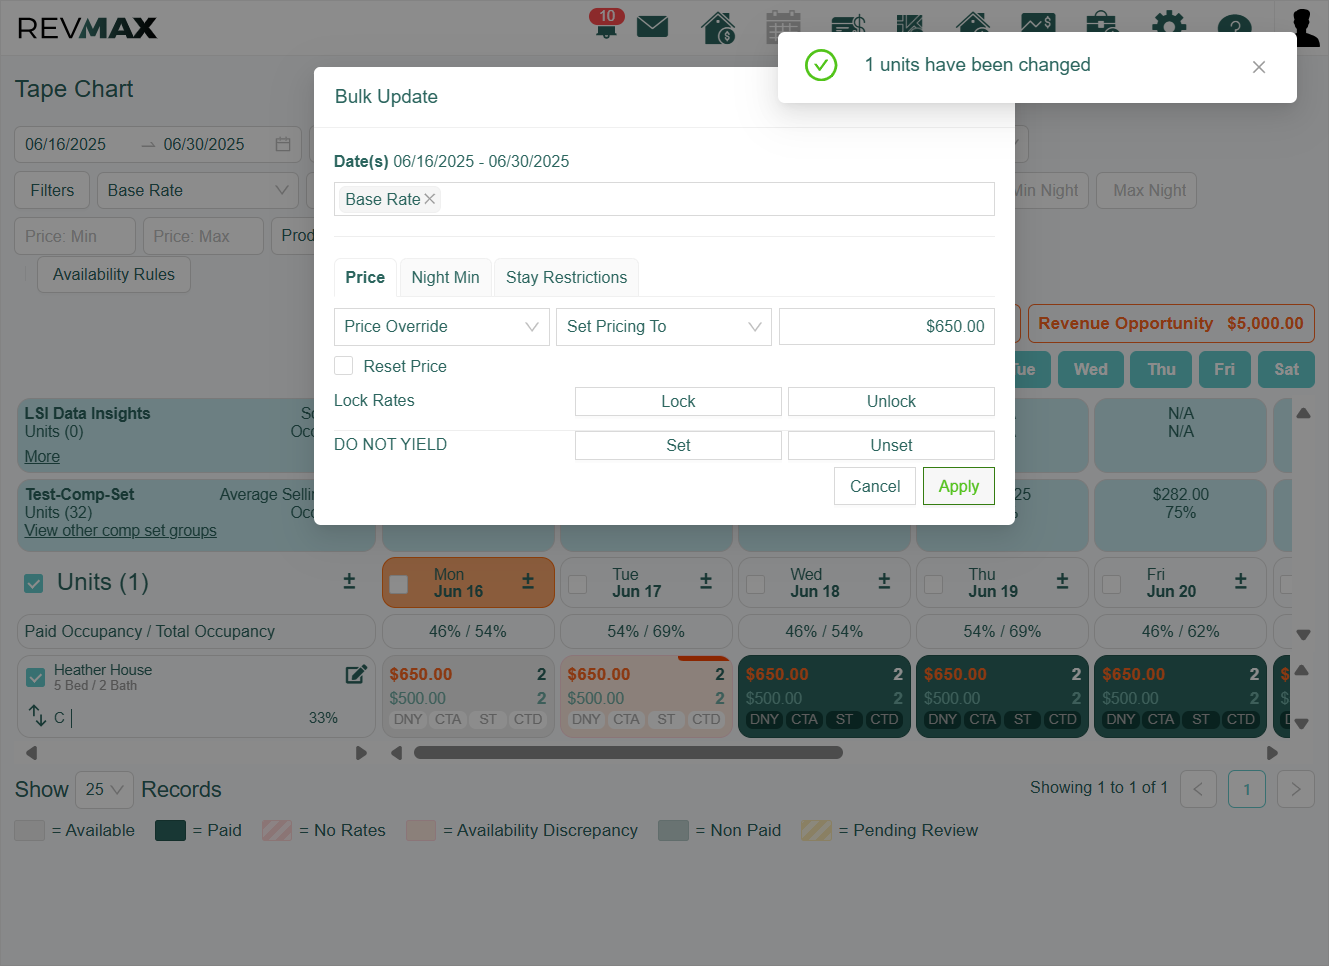
Task: Open the Base Rate filter dropdown
Action: (198, 190)
